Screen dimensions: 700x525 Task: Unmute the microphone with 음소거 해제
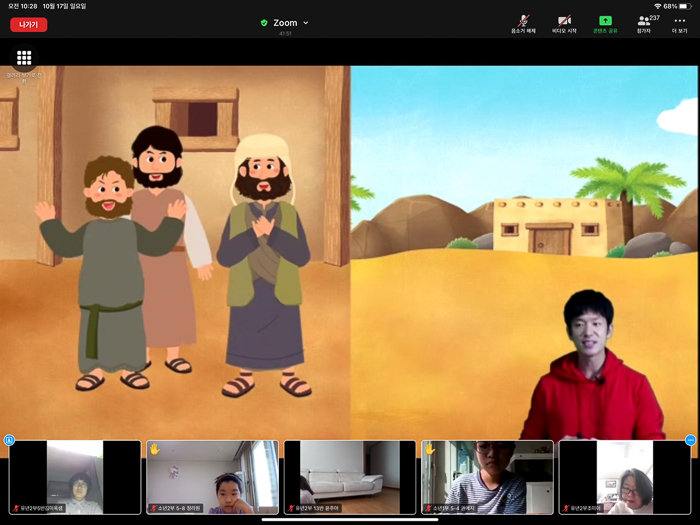pyautogui.click(x=523, y=24)
